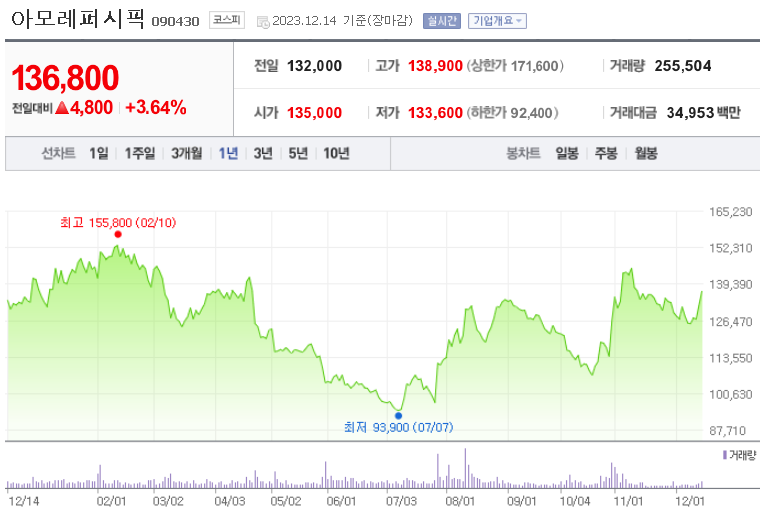This screenshot has height=519, width=760.
Task: Click the 2023.12.14 기준(장마감) date text
Action: click(342, 21)
